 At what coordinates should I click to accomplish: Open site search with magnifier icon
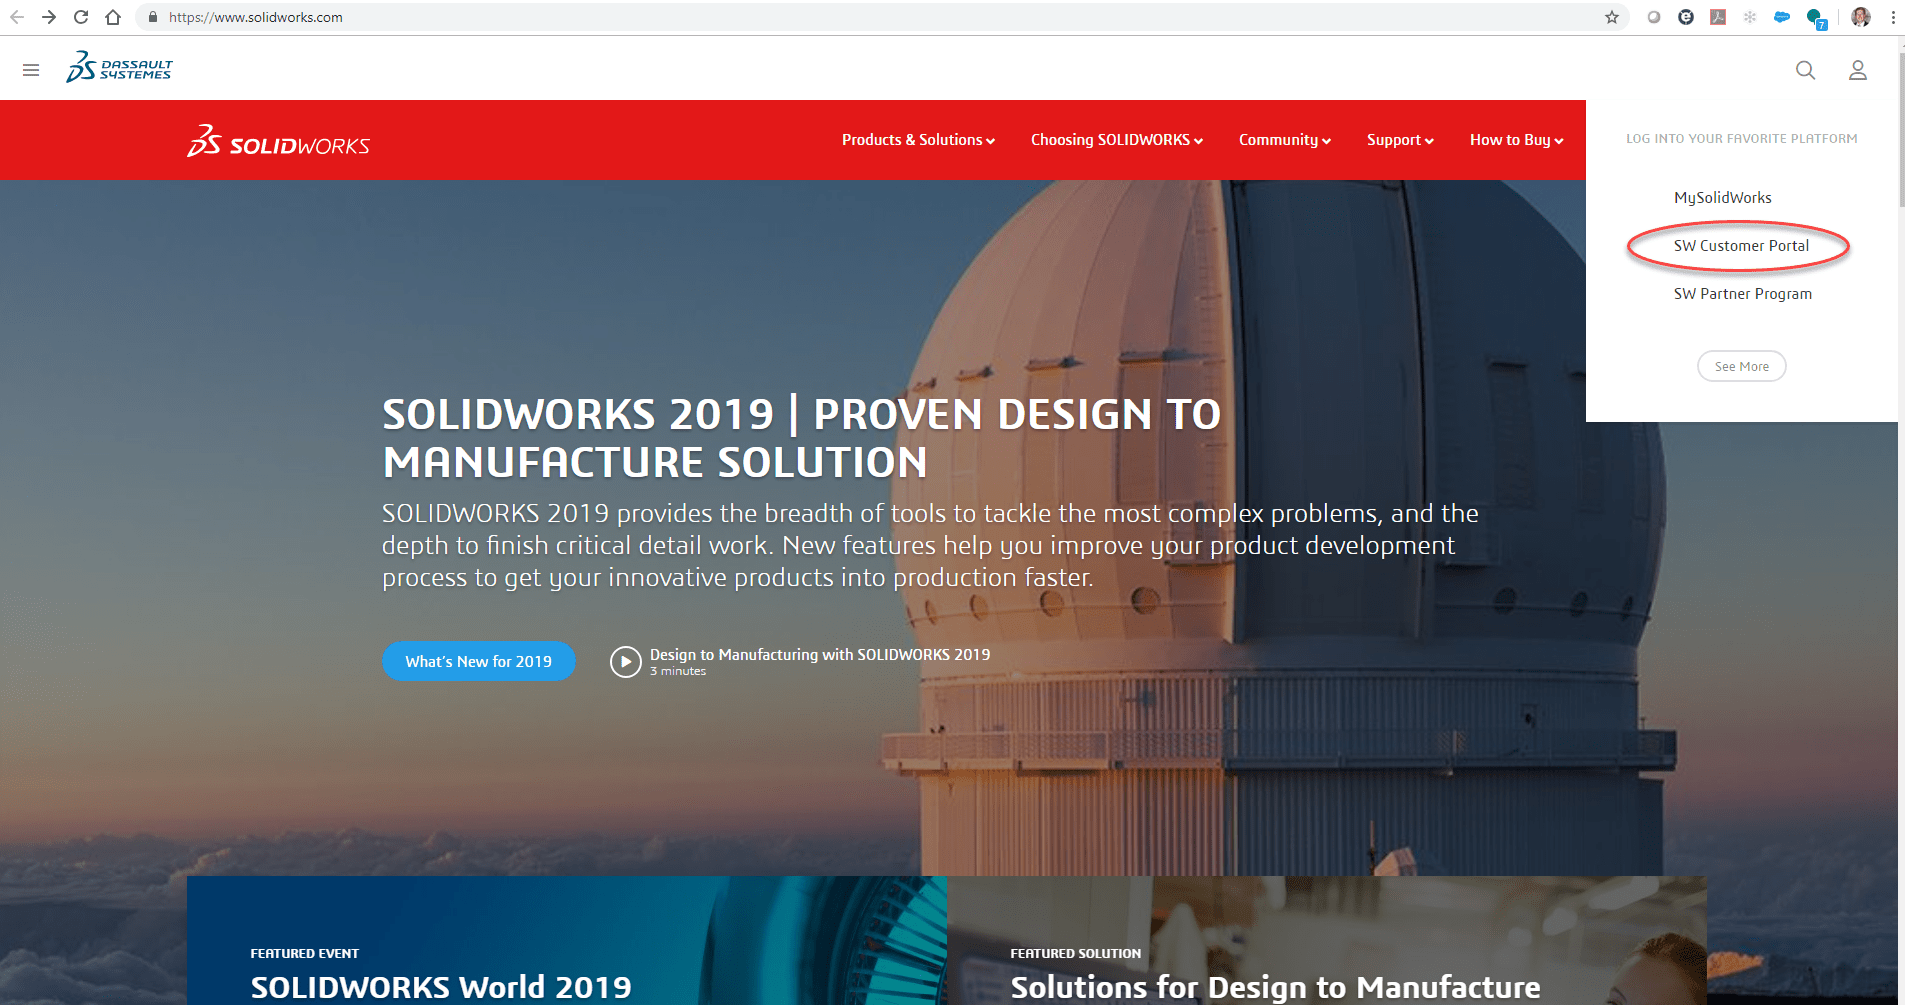point(1805,70)
